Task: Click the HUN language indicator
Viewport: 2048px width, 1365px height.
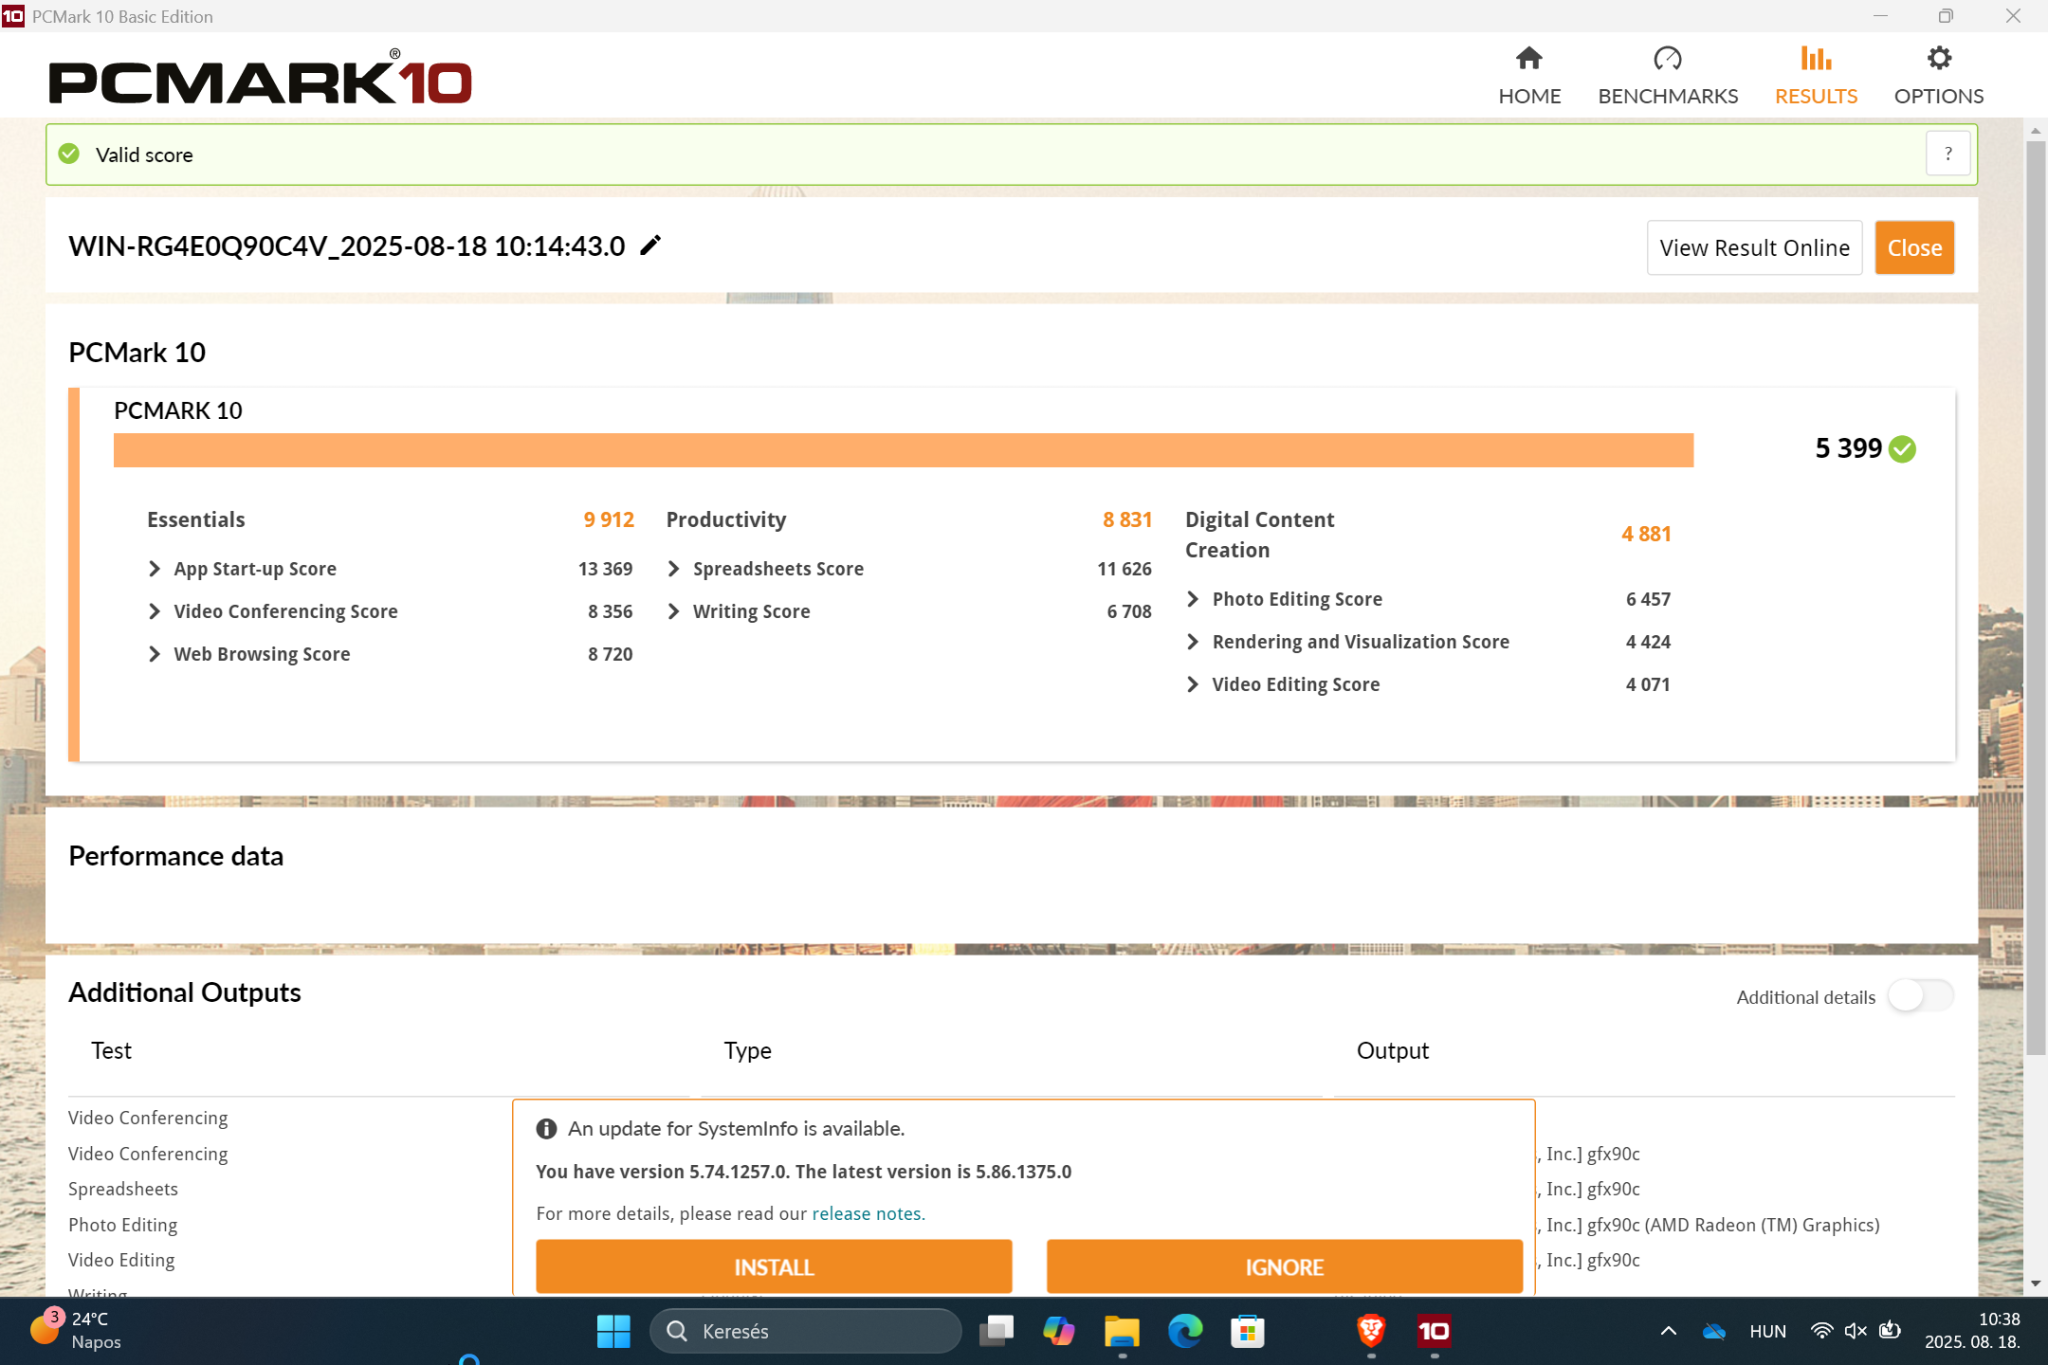Action: coord(1767,1331)
